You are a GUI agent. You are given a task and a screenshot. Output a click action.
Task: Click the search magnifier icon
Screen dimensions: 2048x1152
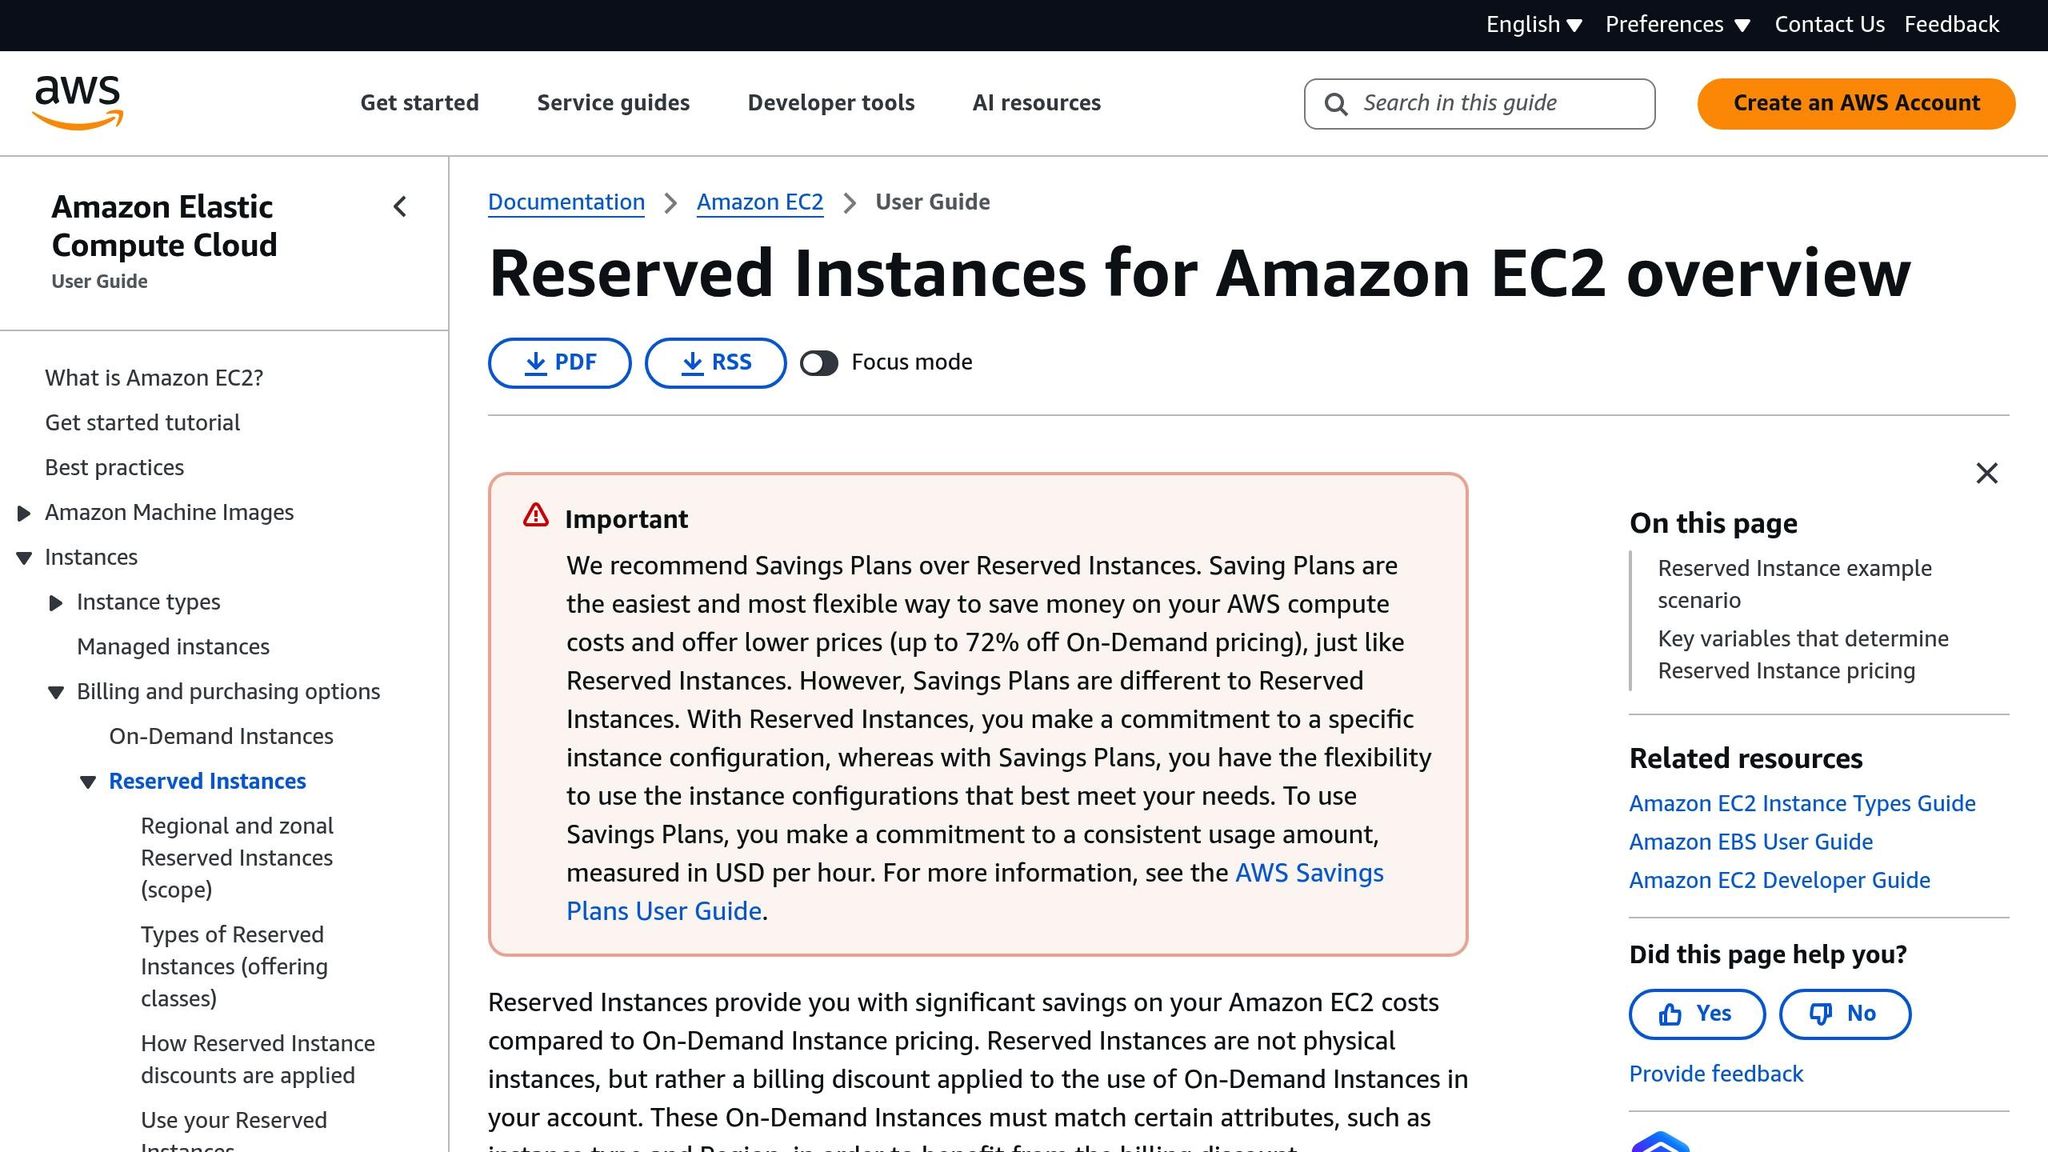[1336, 103]
